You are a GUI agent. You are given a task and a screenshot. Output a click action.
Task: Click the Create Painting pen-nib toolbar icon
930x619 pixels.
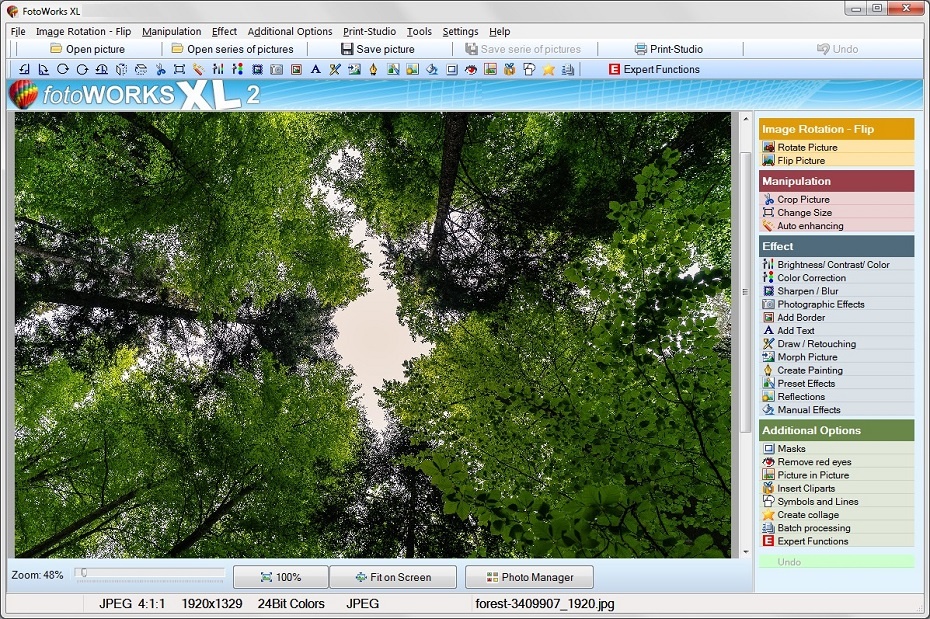(x=373, y=69)
